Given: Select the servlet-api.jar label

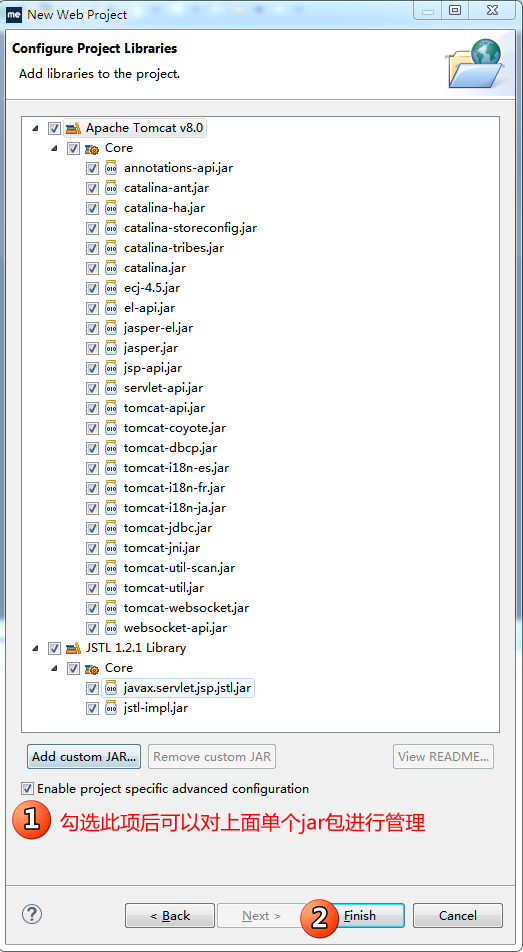Looking at the screenshot, I should click(x=163, y=388).
